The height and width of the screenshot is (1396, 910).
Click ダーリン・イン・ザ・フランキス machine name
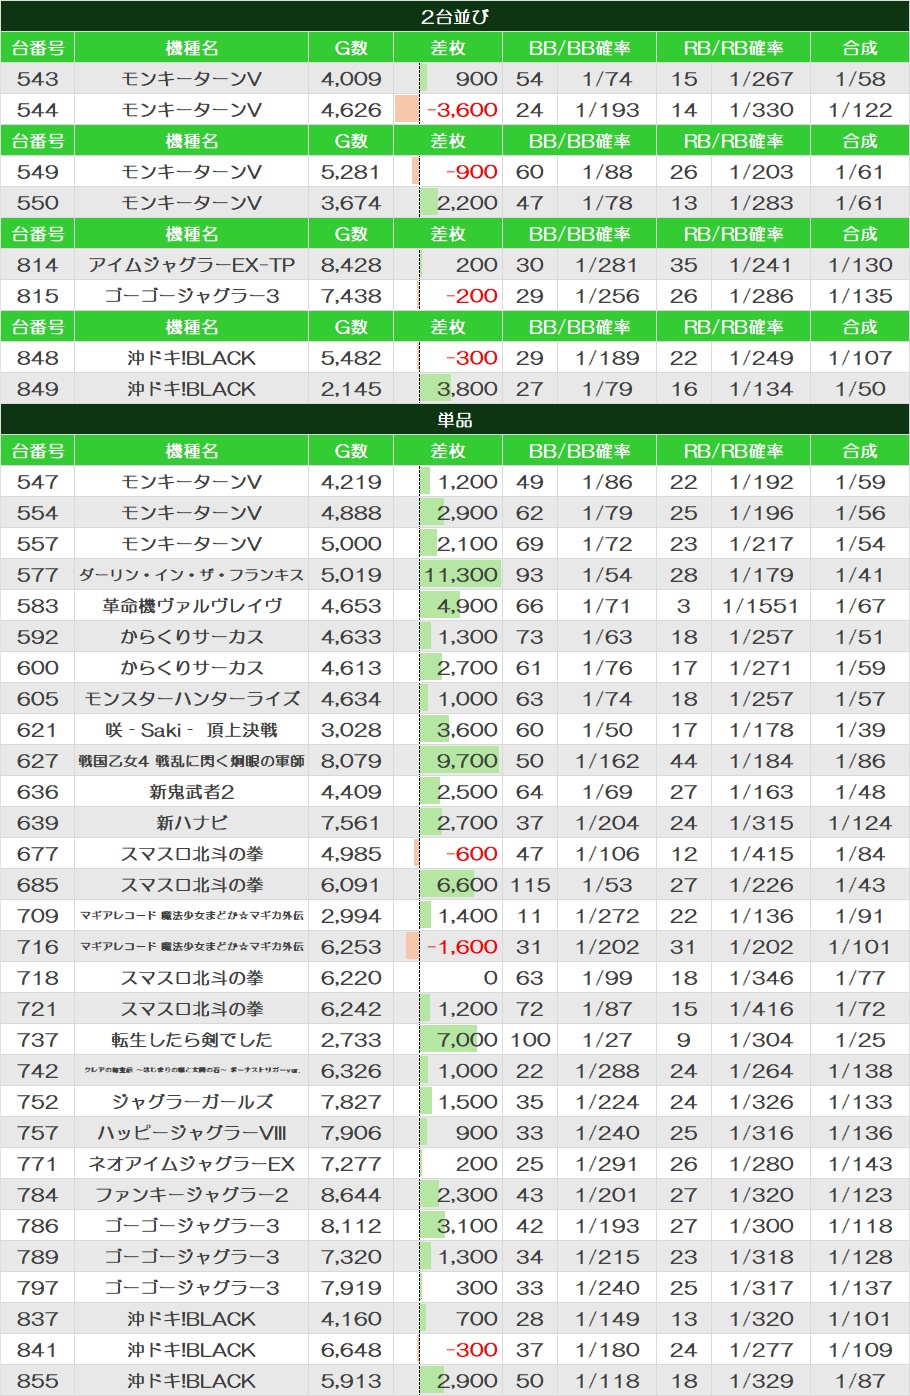191,575
